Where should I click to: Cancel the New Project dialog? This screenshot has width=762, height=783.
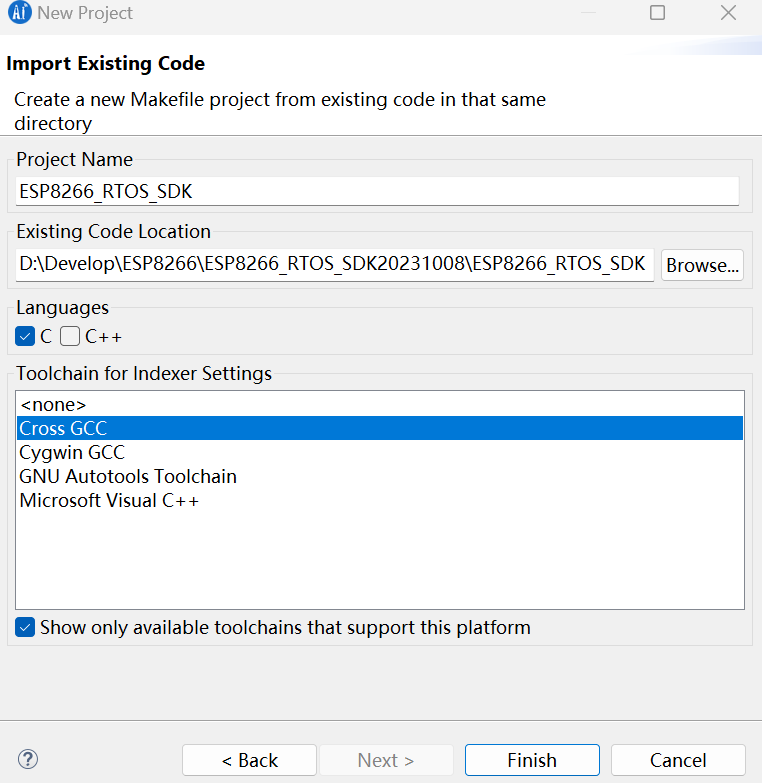[678, 760]
